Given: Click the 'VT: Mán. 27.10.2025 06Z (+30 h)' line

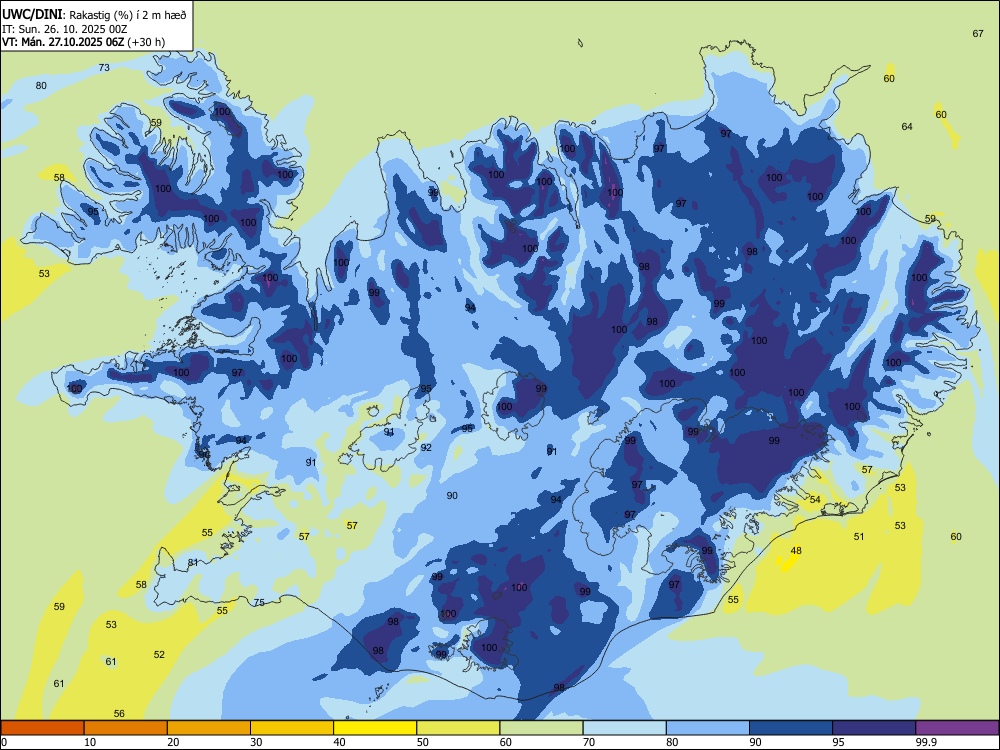Looking at the screenshot, I should 84,42.
